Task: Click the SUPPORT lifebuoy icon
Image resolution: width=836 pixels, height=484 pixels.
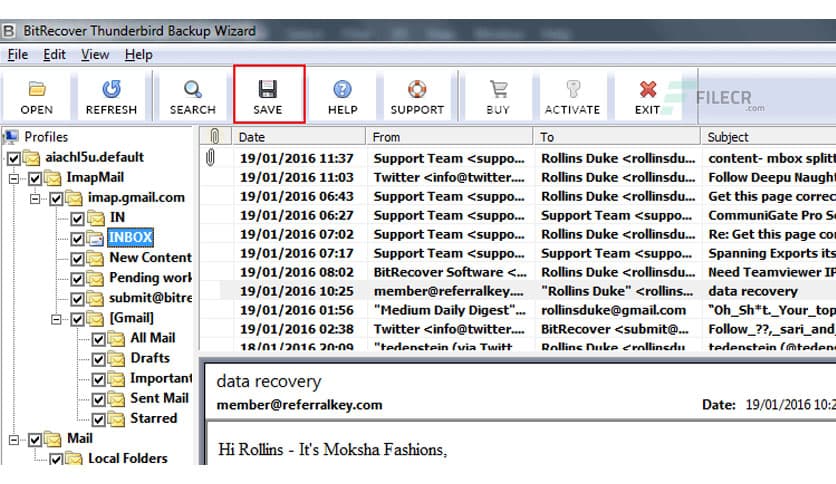Action: [x=417, y=89]
